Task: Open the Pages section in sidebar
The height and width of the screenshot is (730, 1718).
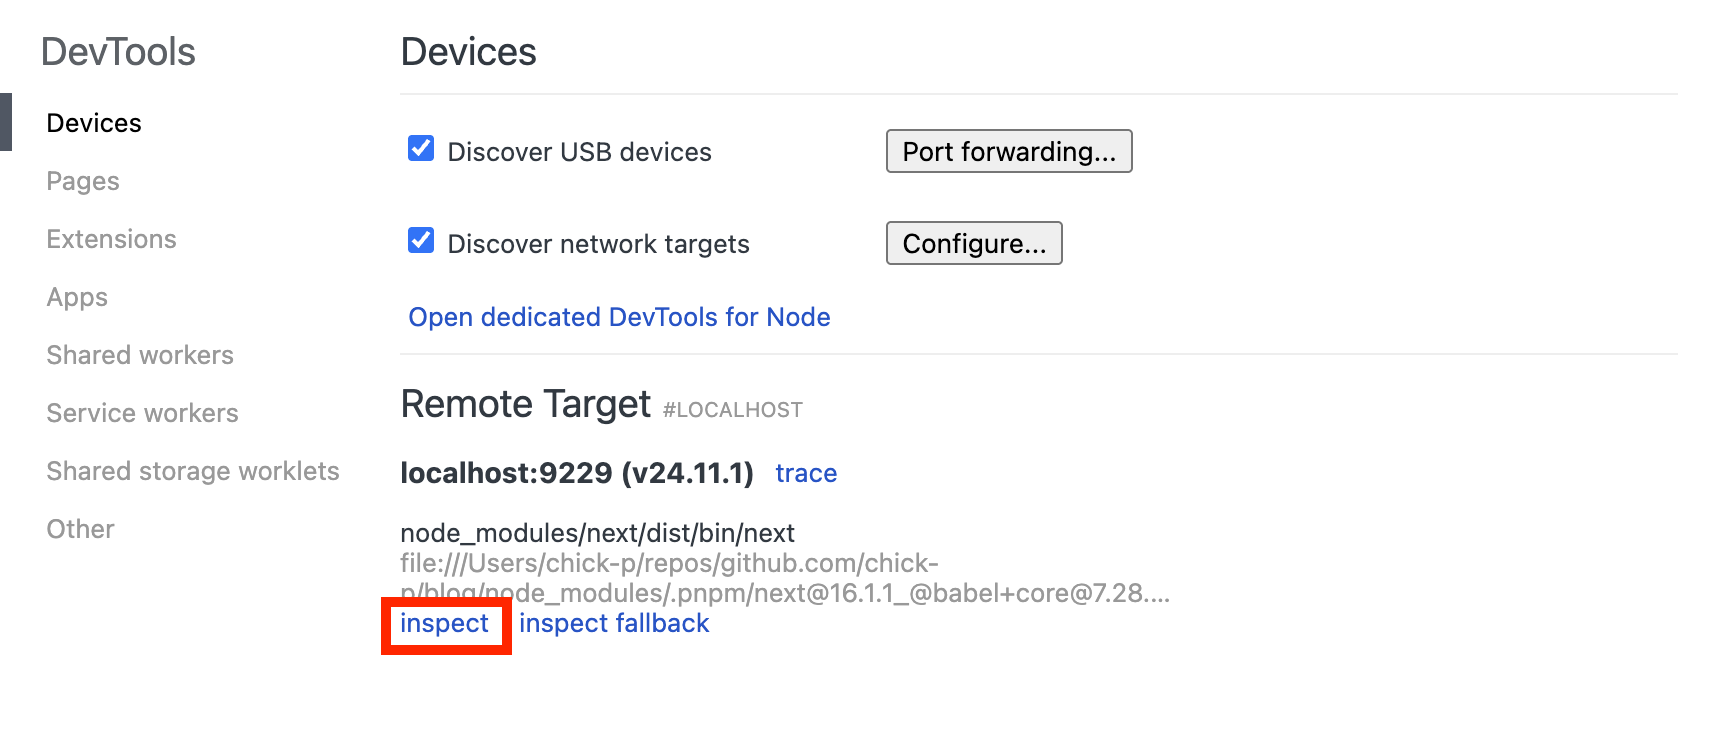Action: 83,181
